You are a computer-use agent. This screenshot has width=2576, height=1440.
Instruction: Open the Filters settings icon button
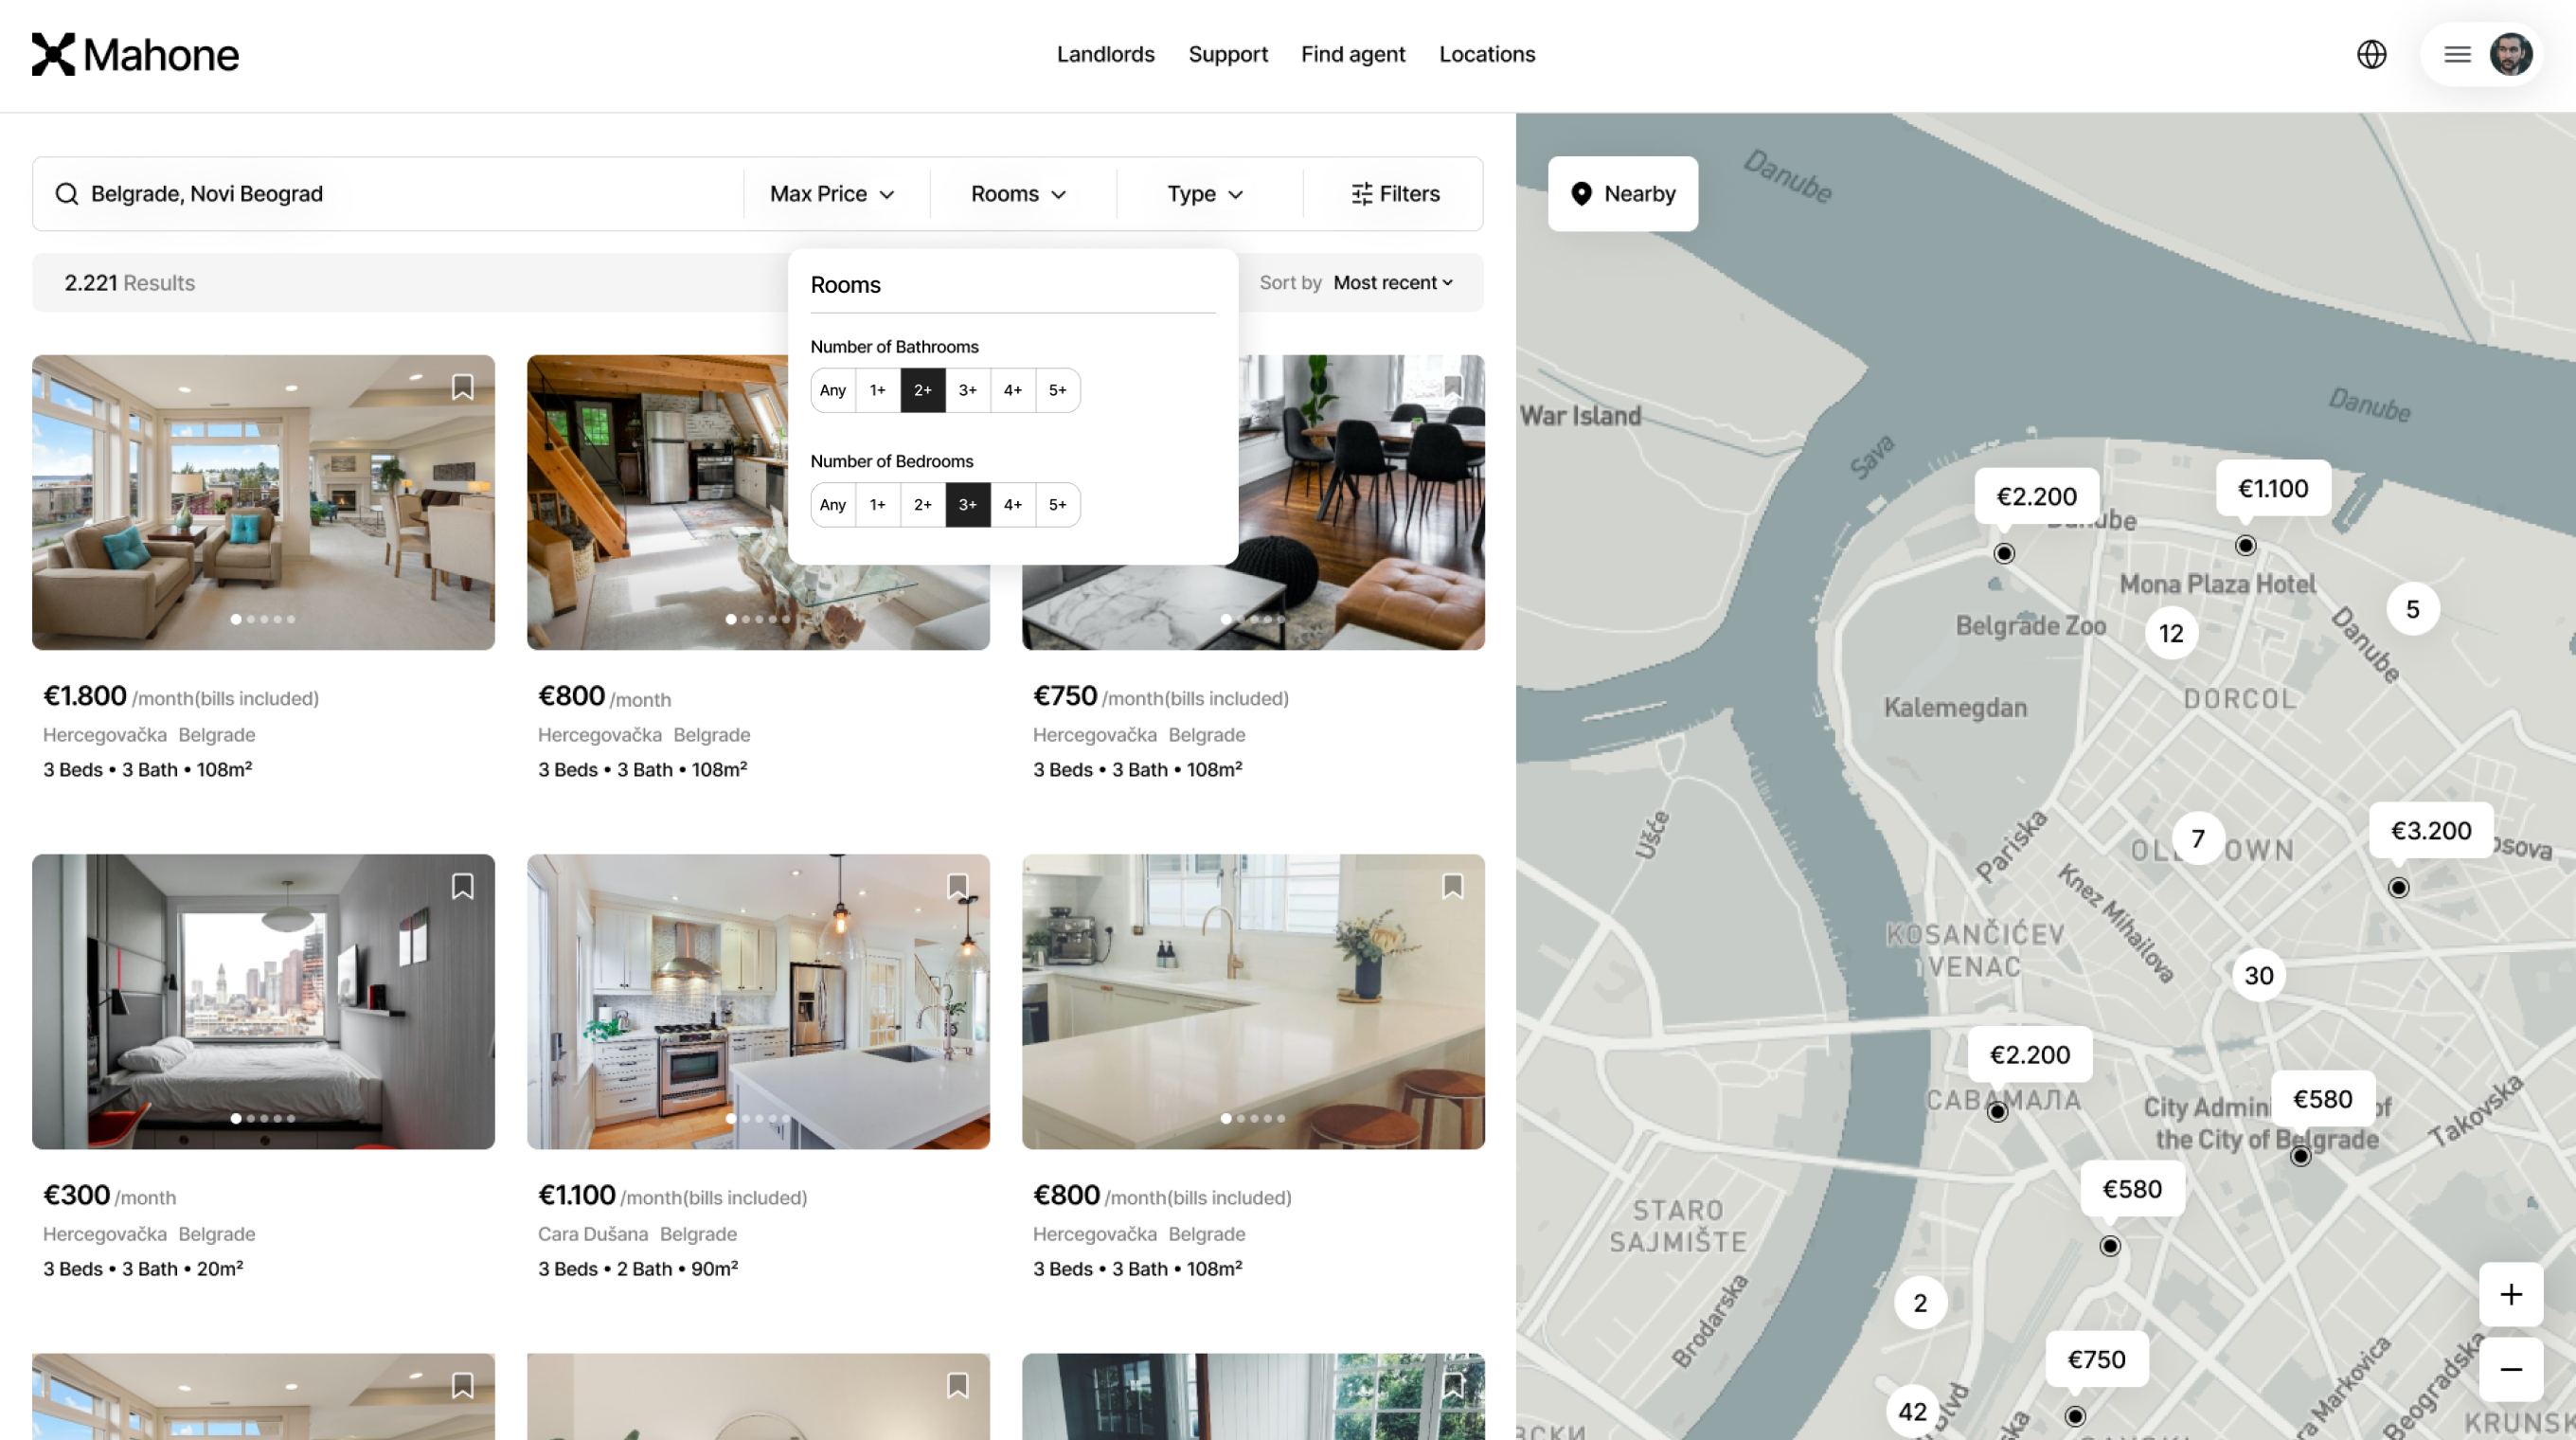tap(1395, 194)
